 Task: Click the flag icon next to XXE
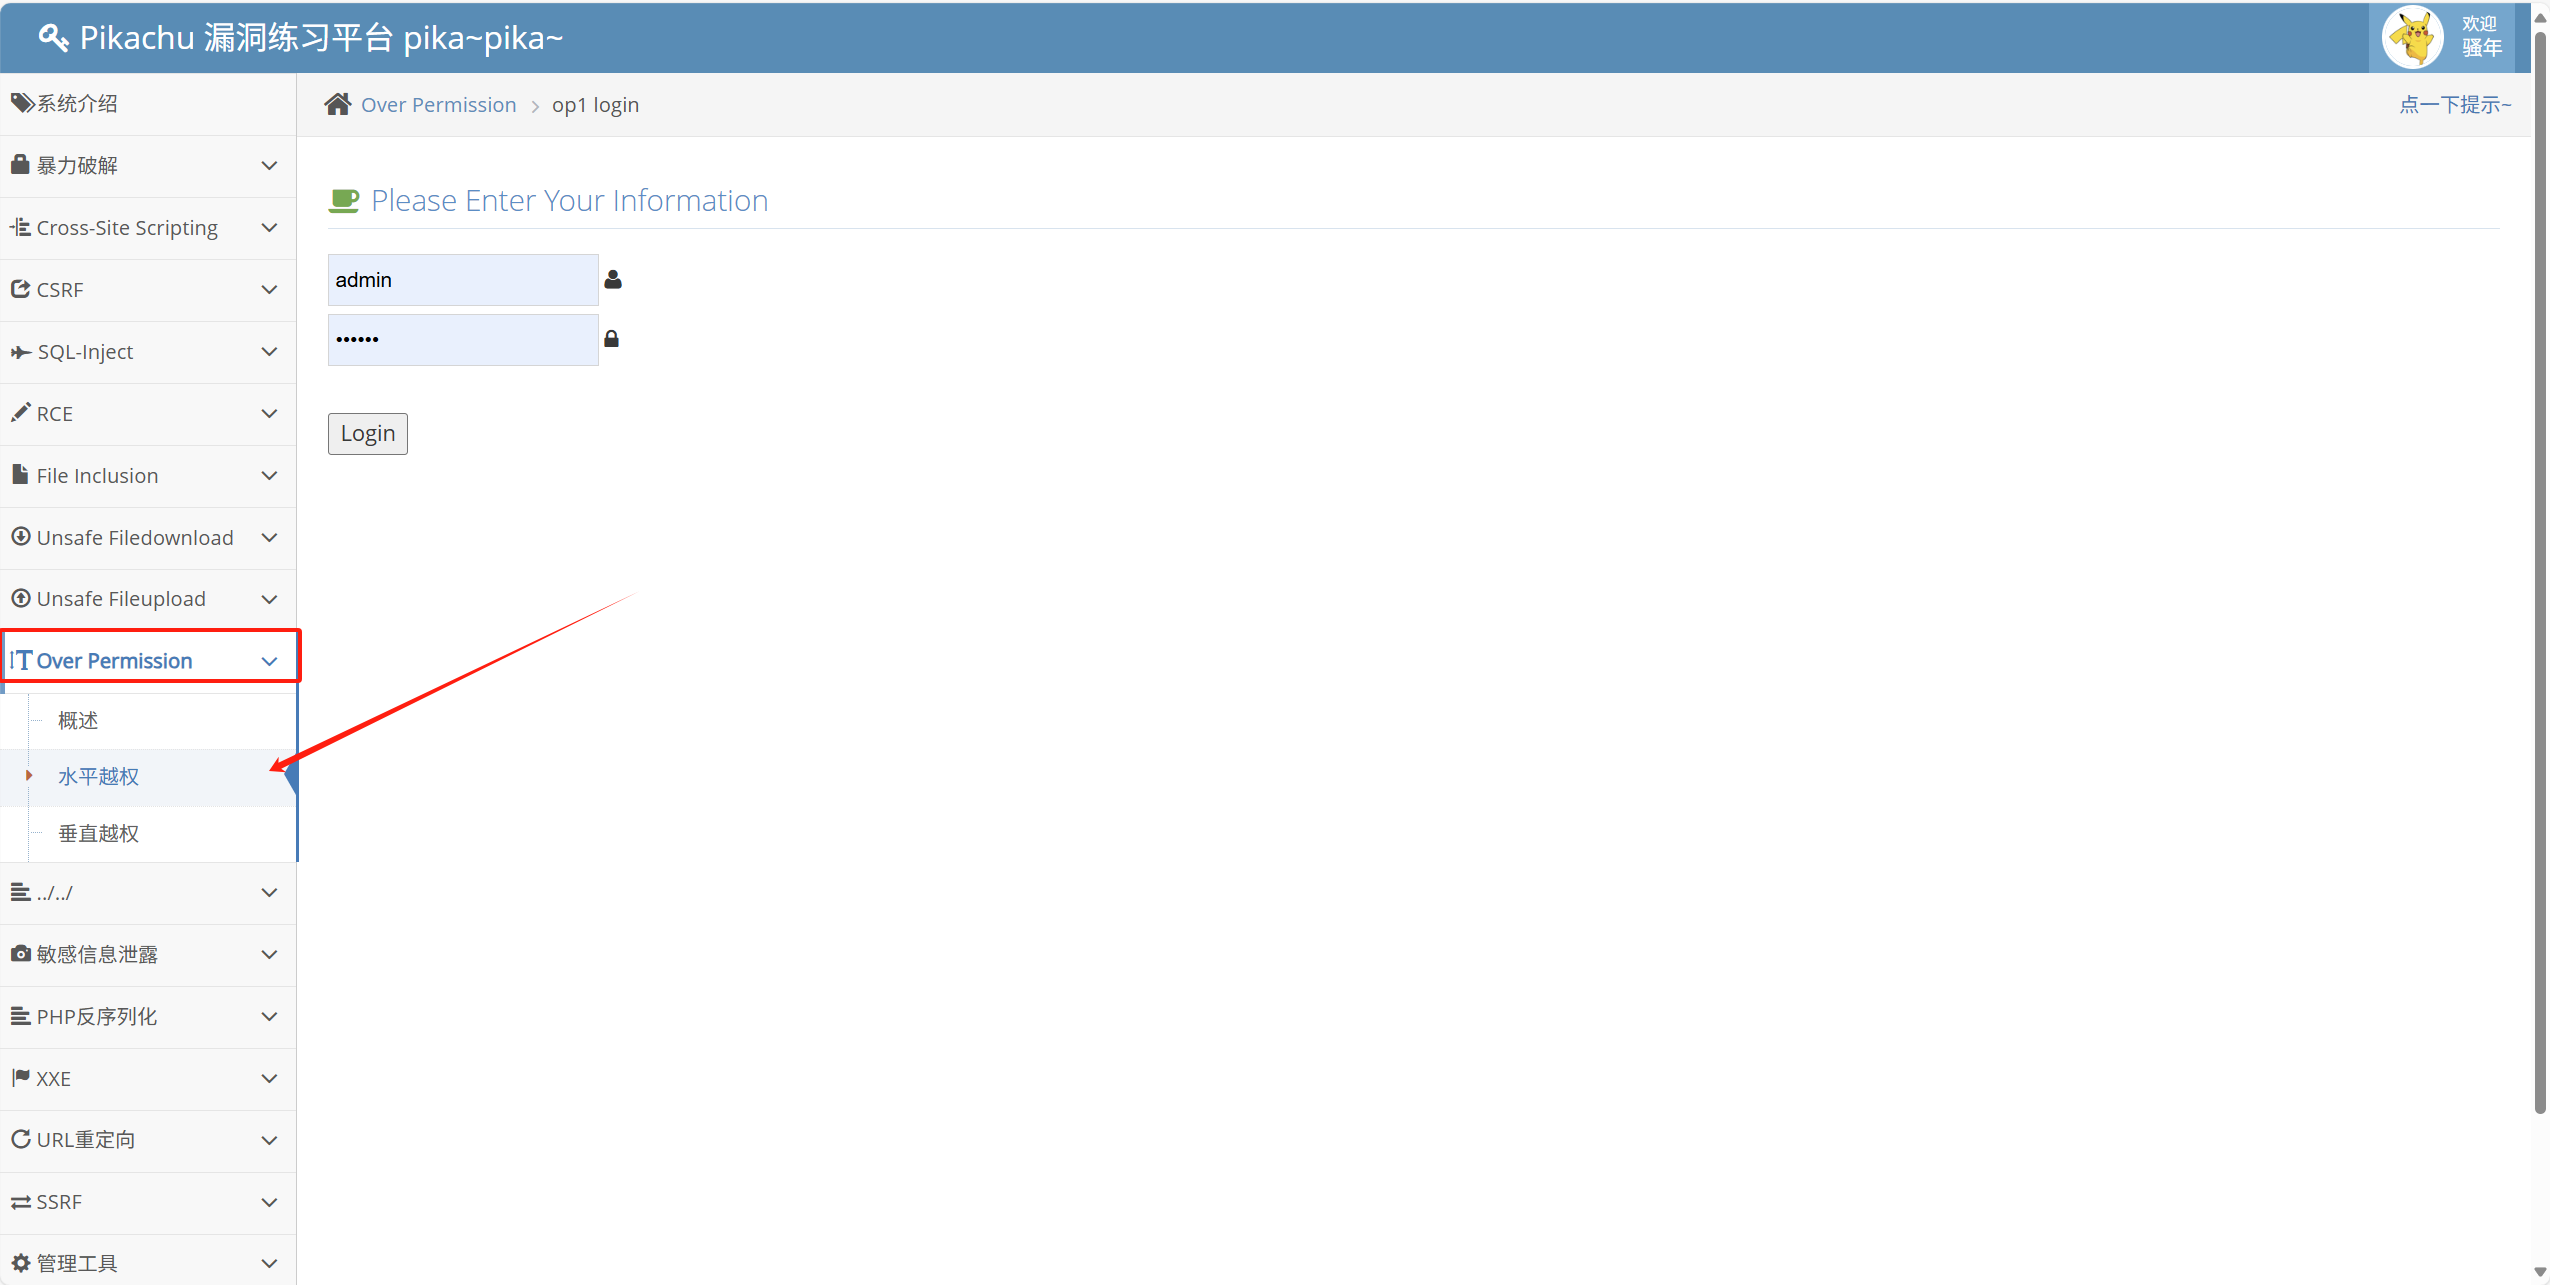pos(20,1077)
